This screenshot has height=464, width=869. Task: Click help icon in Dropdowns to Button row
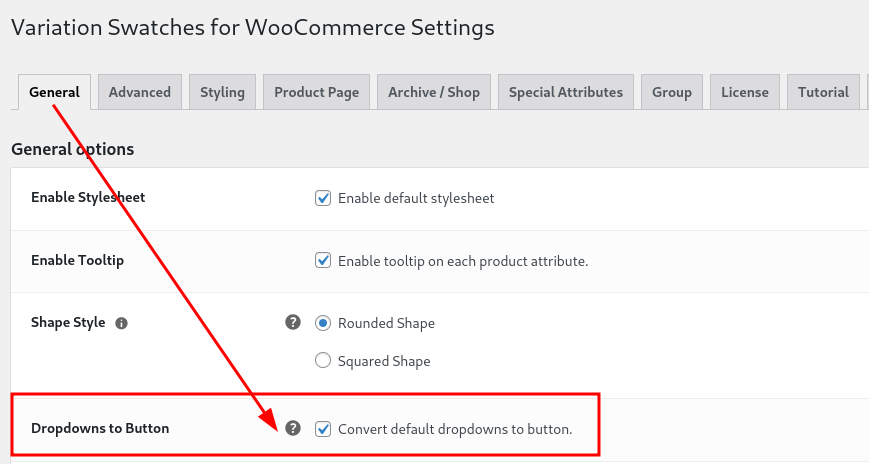coord(293,427)
